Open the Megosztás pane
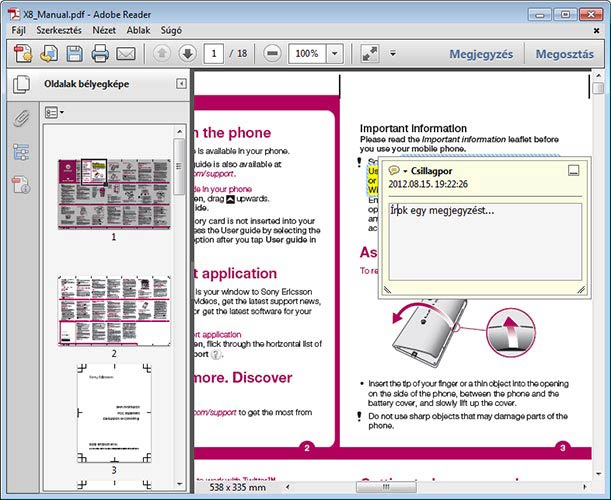Viewport: 611px width, 500px height. [565, 54]
